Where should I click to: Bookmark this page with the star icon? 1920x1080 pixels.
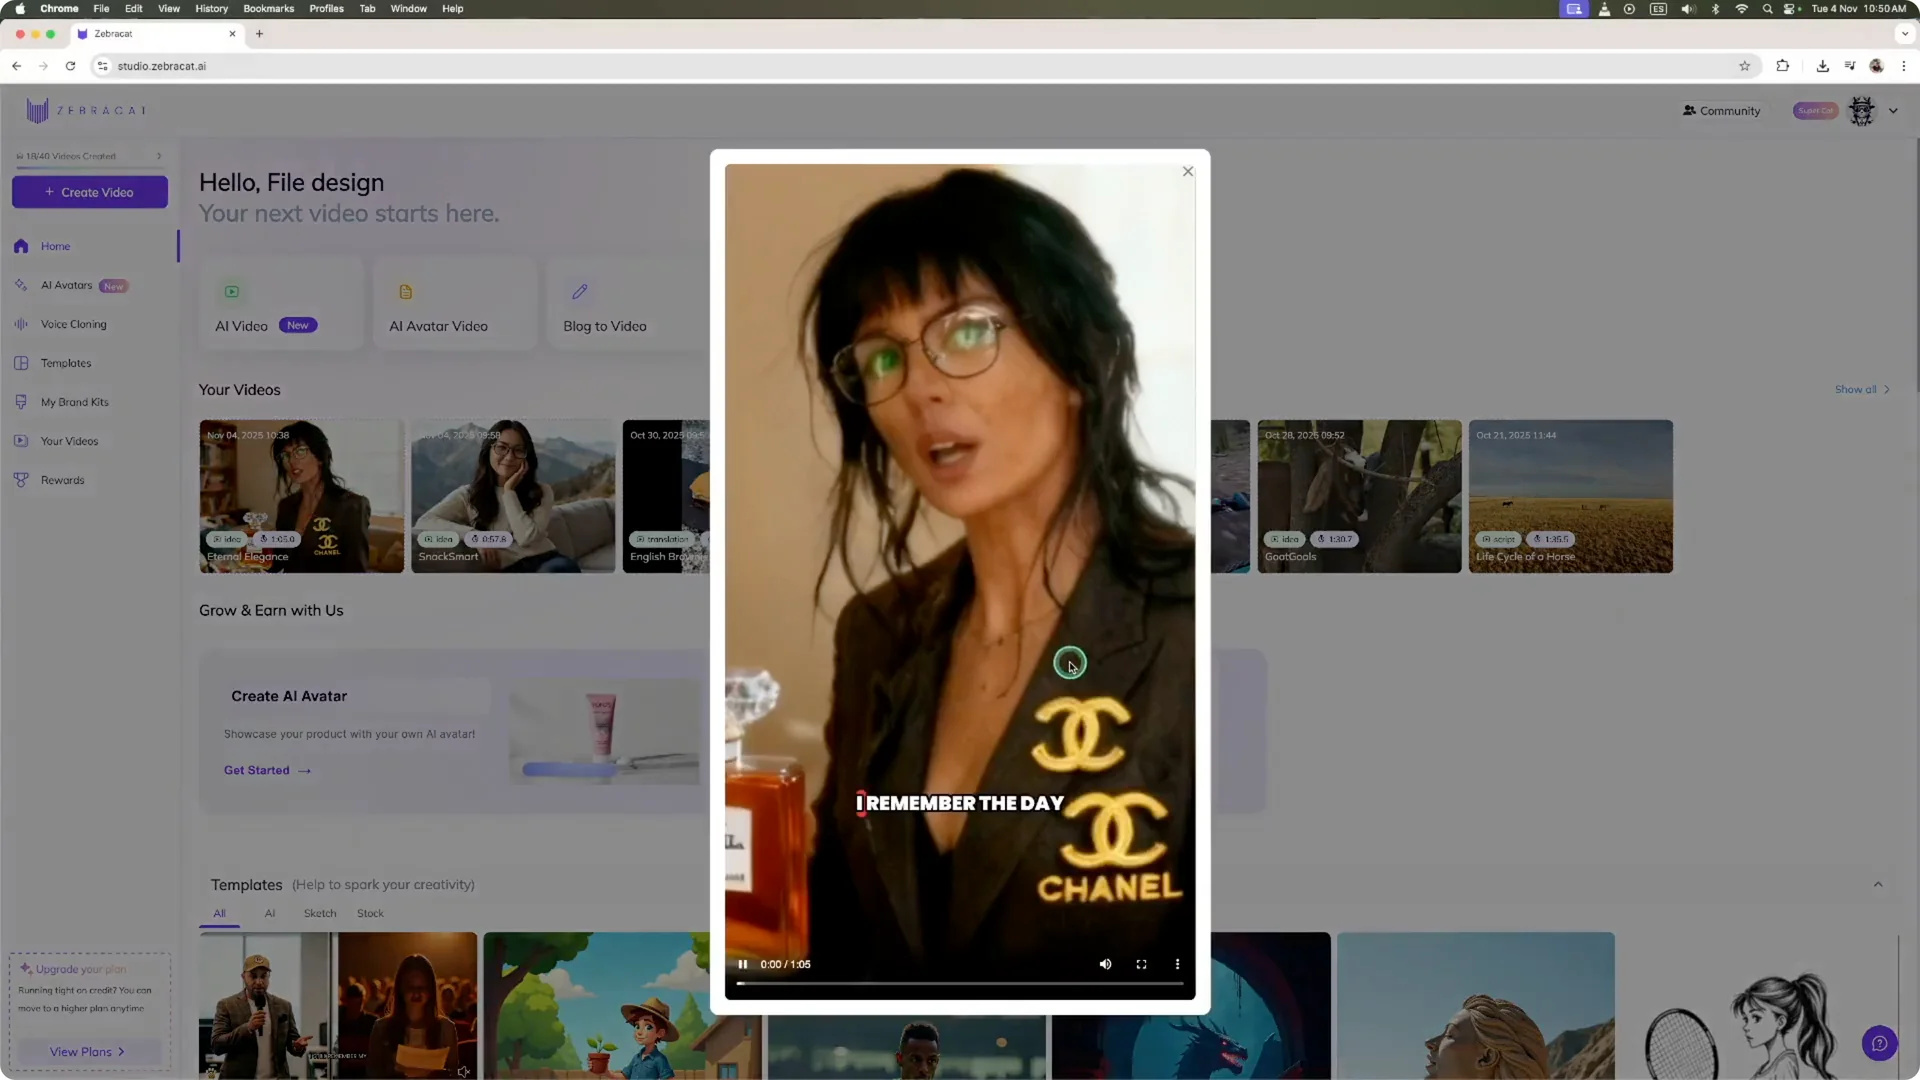[x=1744, y=66]
